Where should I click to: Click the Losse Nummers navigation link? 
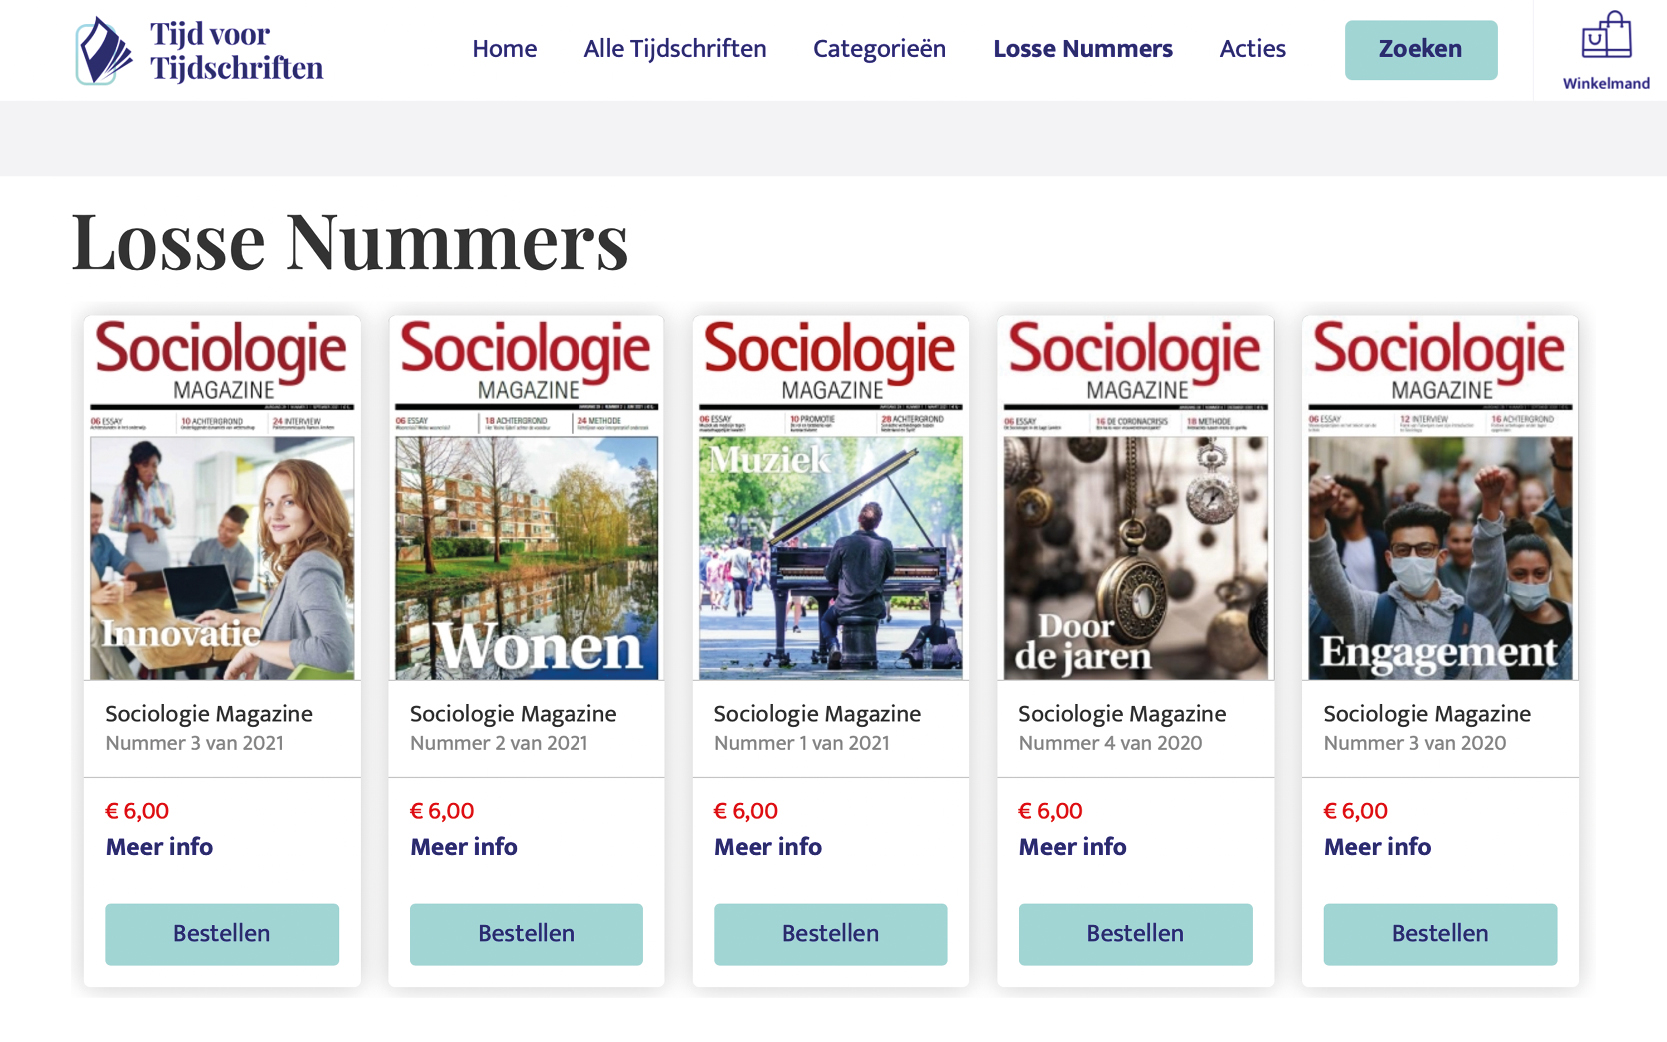point(1082,49)
